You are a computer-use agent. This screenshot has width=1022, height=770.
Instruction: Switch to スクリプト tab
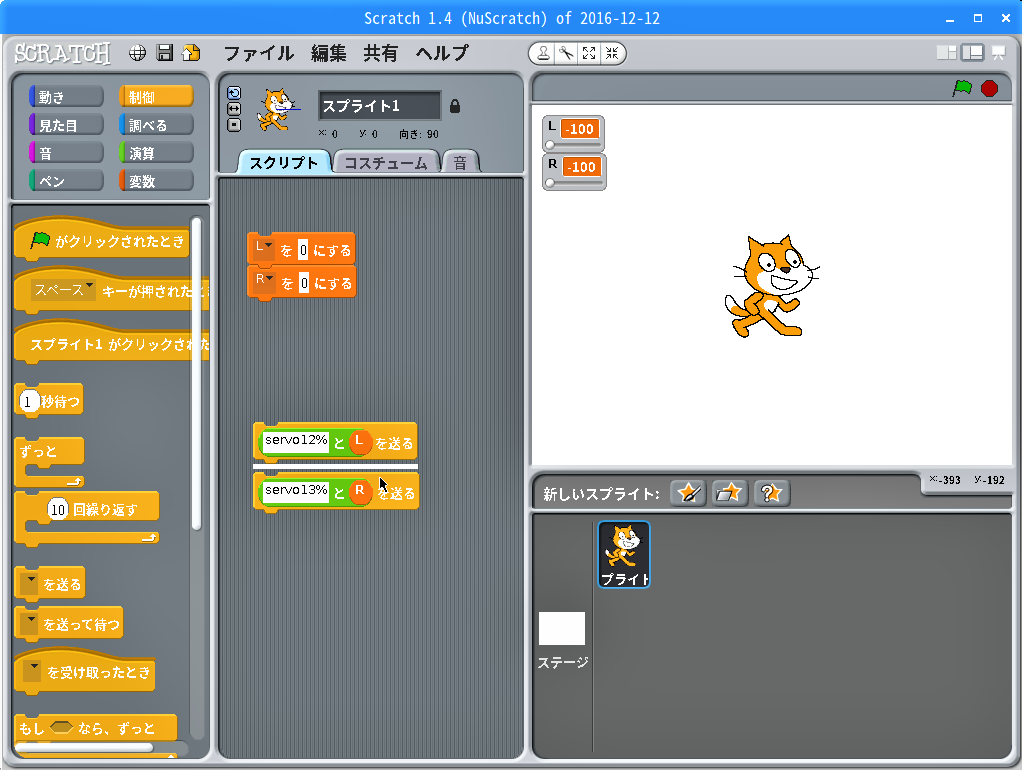point(284,162)
